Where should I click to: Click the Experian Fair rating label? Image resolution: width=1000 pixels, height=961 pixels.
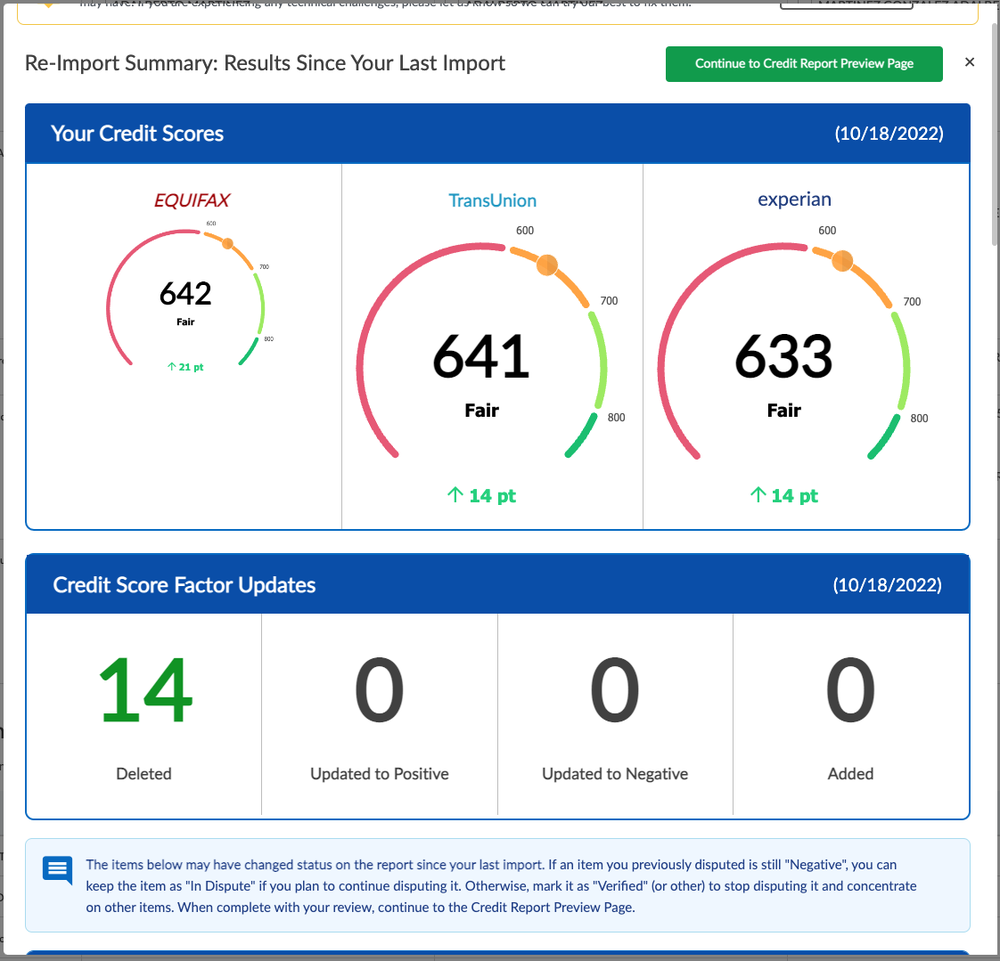pyautogui.click(x=784, y=410)
